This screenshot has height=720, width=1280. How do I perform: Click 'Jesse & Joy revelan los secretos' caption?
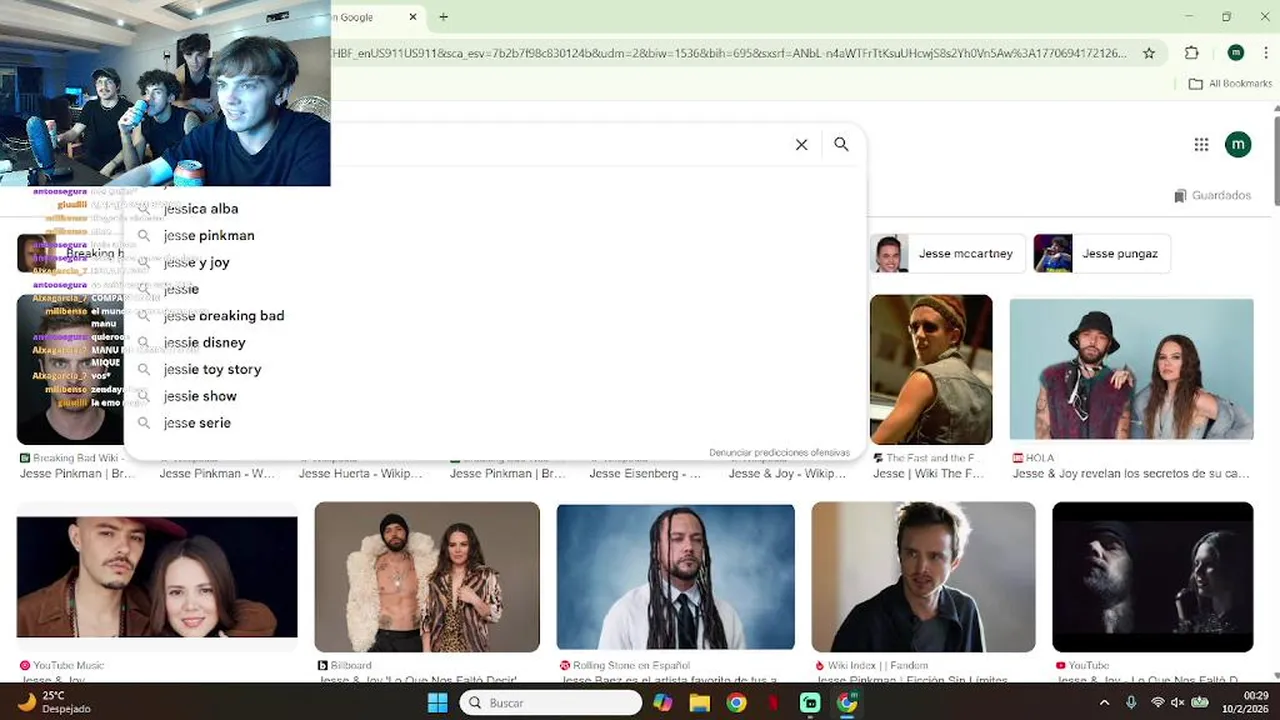click(1131, 474)
